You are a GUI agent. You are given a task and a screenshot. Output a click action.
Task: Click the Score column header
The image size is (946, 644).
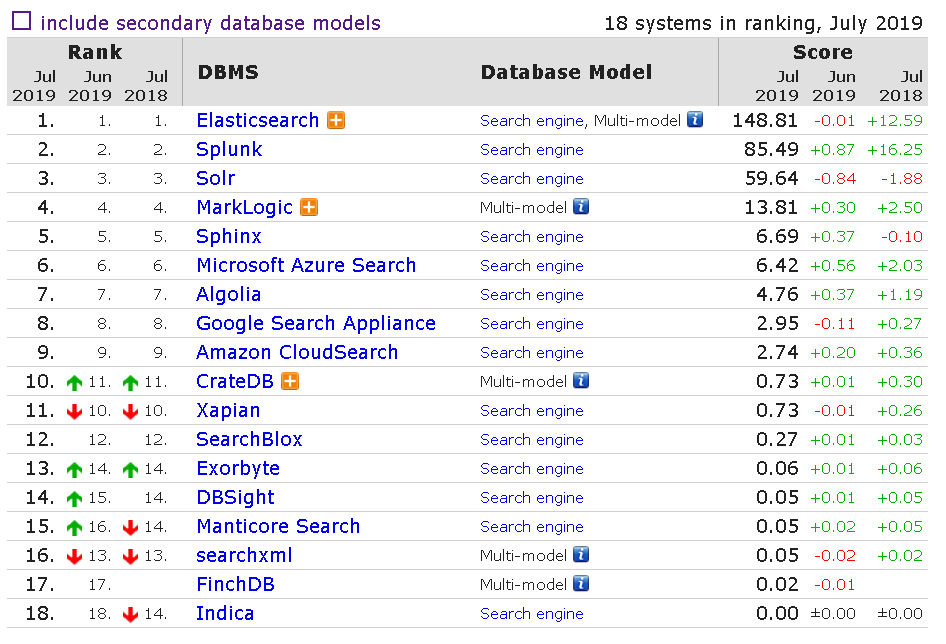pyautogui.click(x=823, y=52)
